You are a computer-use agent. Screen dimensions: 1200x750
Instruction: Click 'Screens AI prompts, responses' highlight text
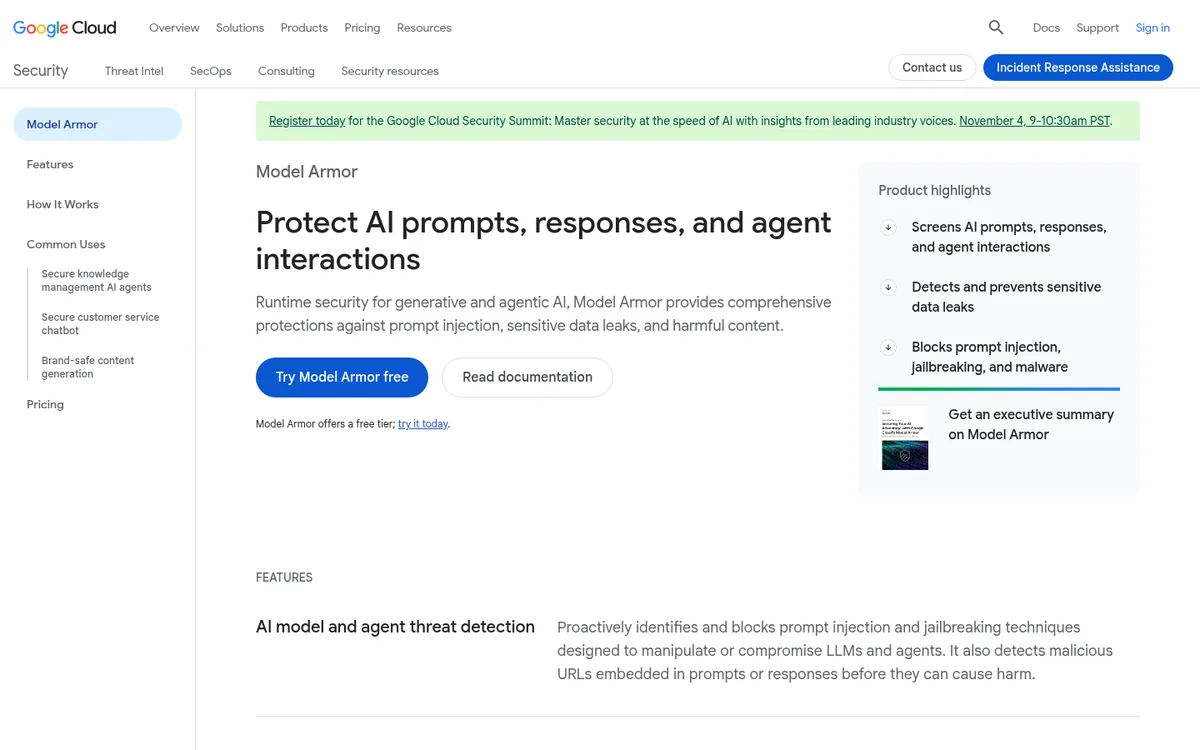(1009, 237)
